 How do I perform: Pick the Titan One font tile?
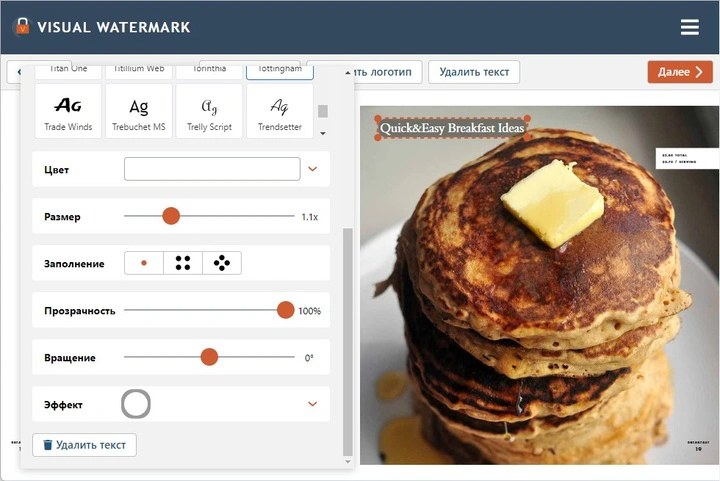pos(68,72)
